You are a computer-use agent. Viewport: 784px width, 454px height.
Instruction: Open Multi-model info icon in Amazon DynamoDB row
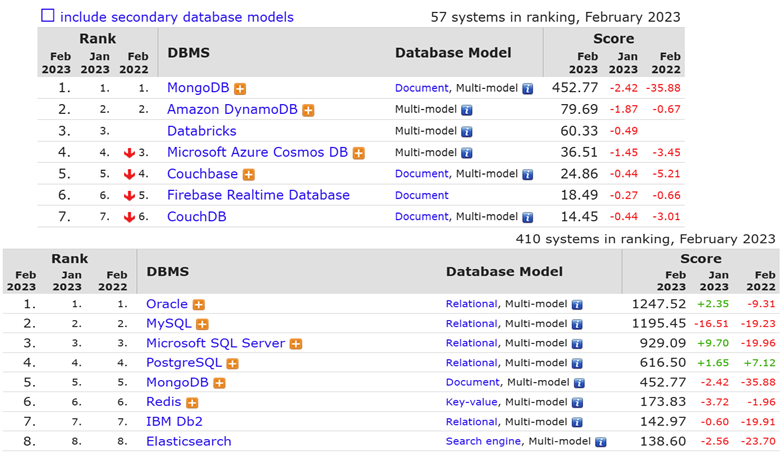click(466, 110)
